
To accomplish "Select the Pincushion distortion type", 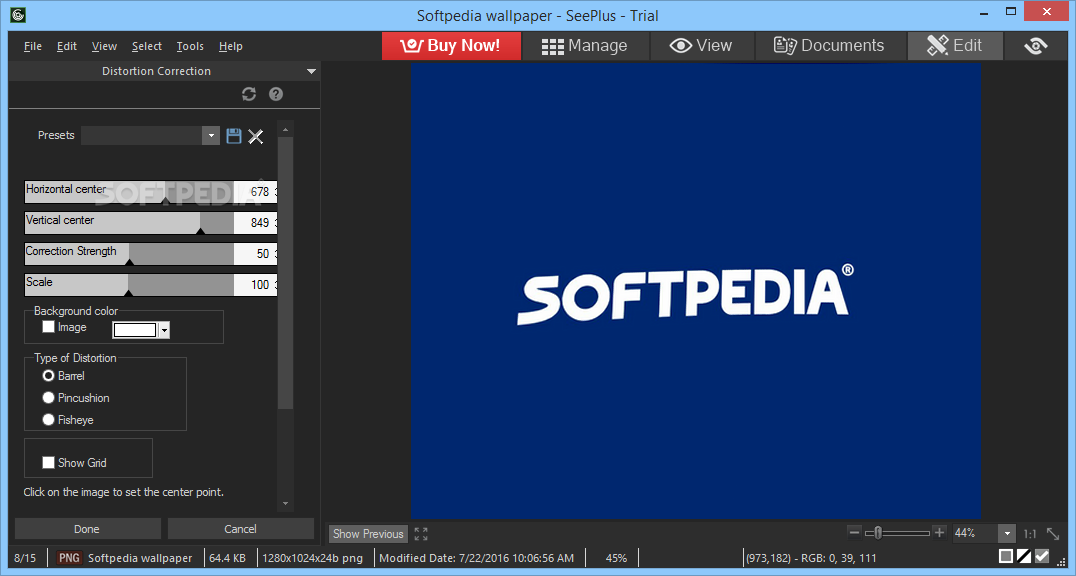I will click(x=48, y=398).
